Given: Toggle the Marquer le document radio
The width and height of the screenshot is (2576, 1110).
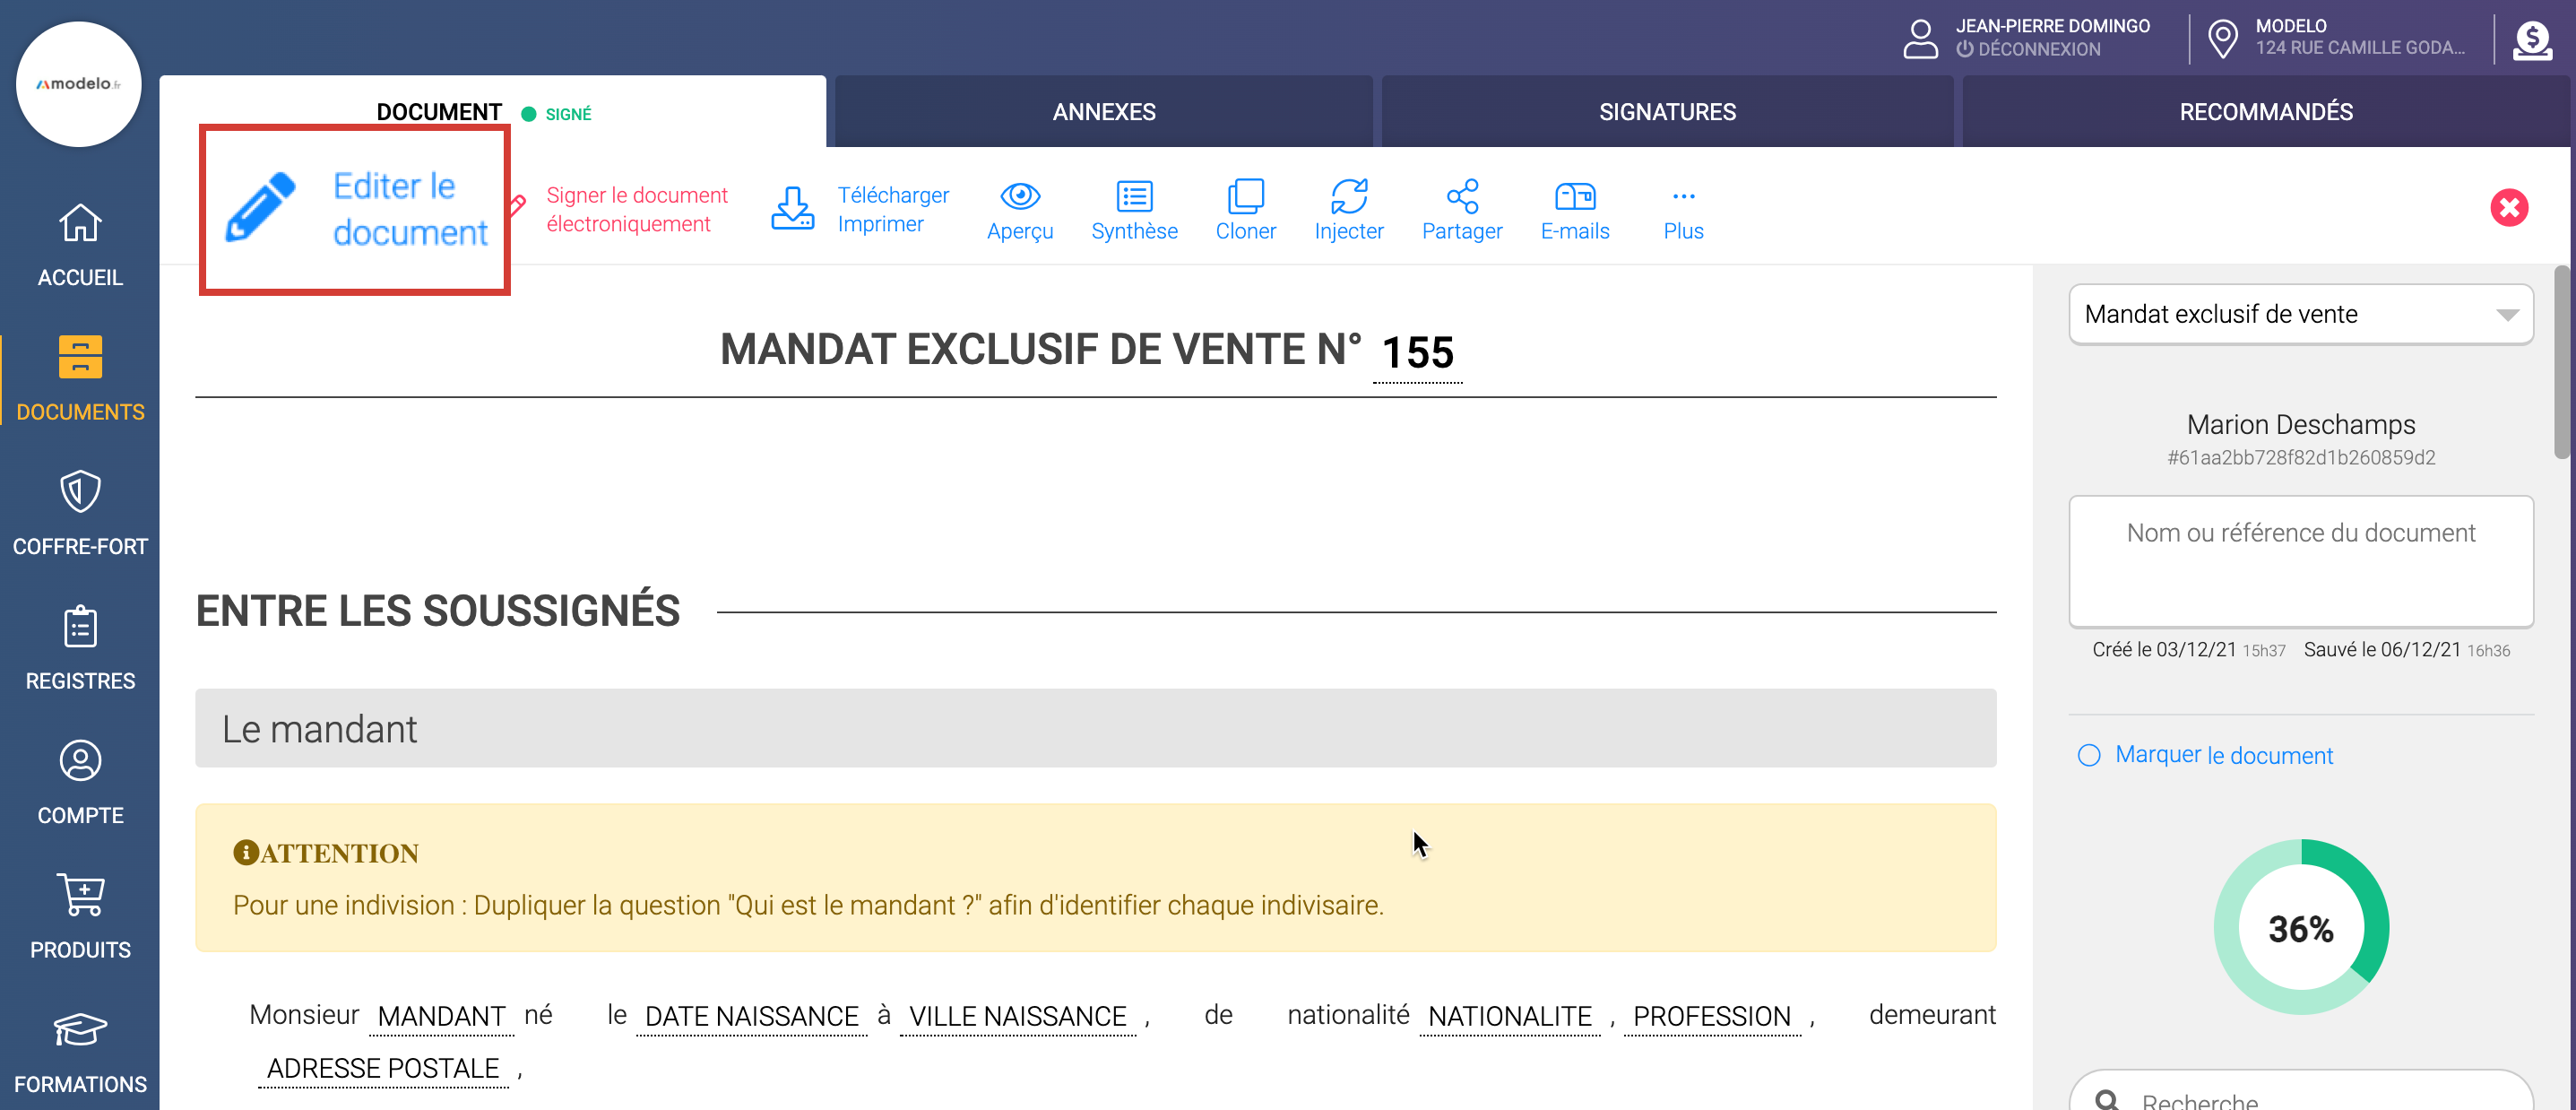Looking at the screenshot, I should click(2088, 755).
